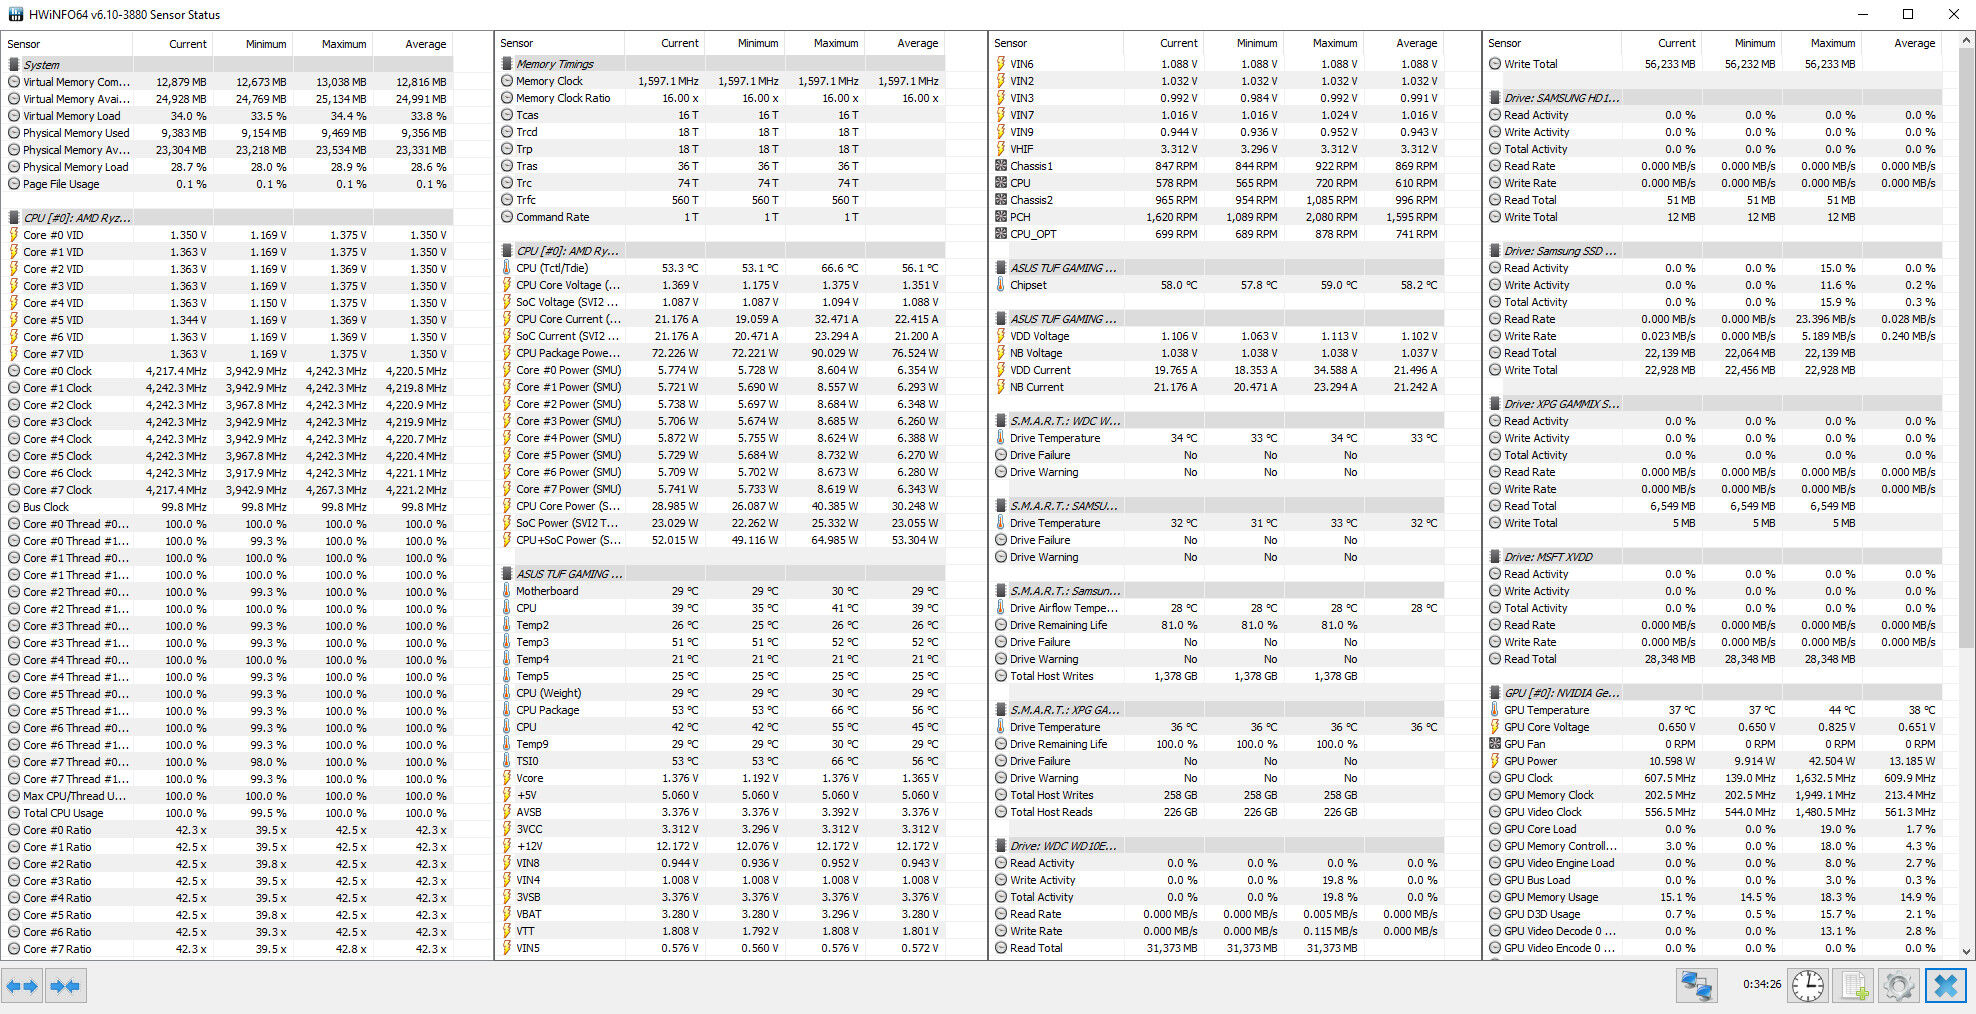The height and width of the screenshot is (1014, 1976).
Task: Select the NB Current row
Action: (1216, 387)
